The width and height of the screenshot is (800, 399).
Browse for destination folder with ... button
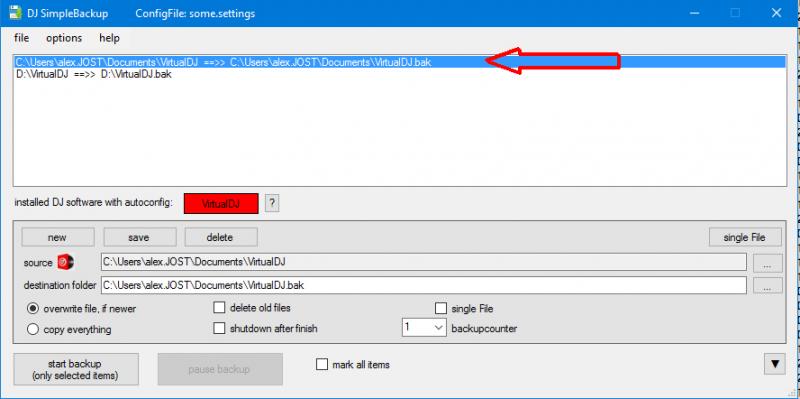pyautogui.click(x=768, y=285)
